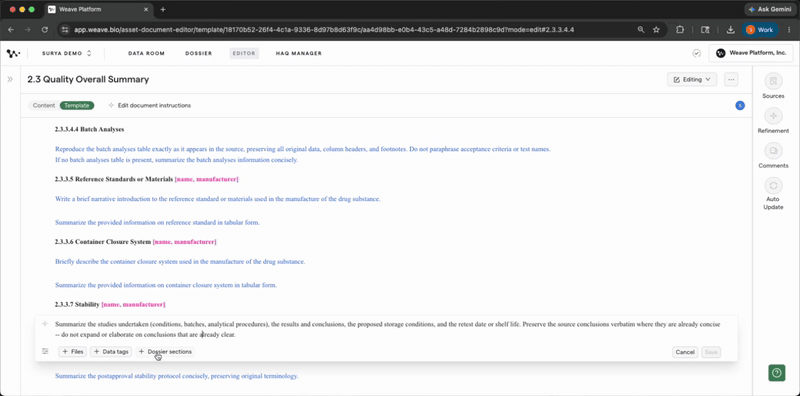Reload the page in browser
The image size is (800, 396).
click(44, 30)
